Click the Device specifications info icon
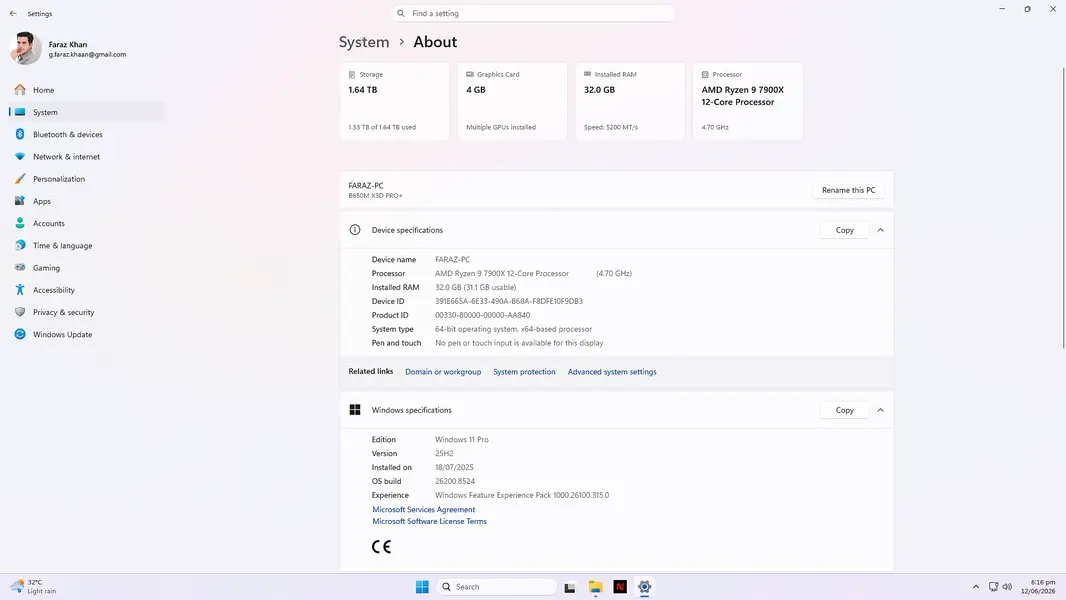 coord(355,230)
